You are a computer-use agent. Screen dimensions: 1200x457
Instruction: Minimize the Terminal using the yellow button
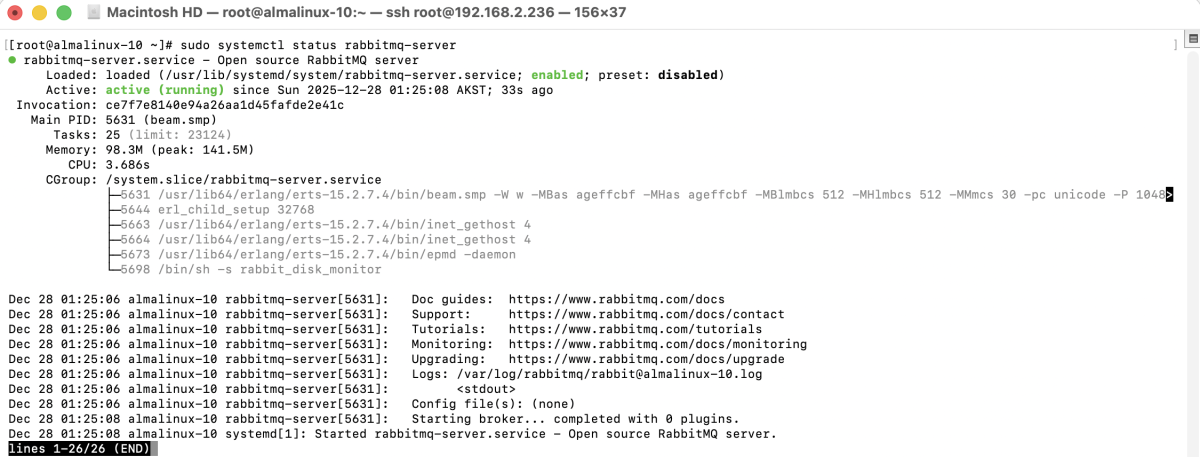(40, 13)
